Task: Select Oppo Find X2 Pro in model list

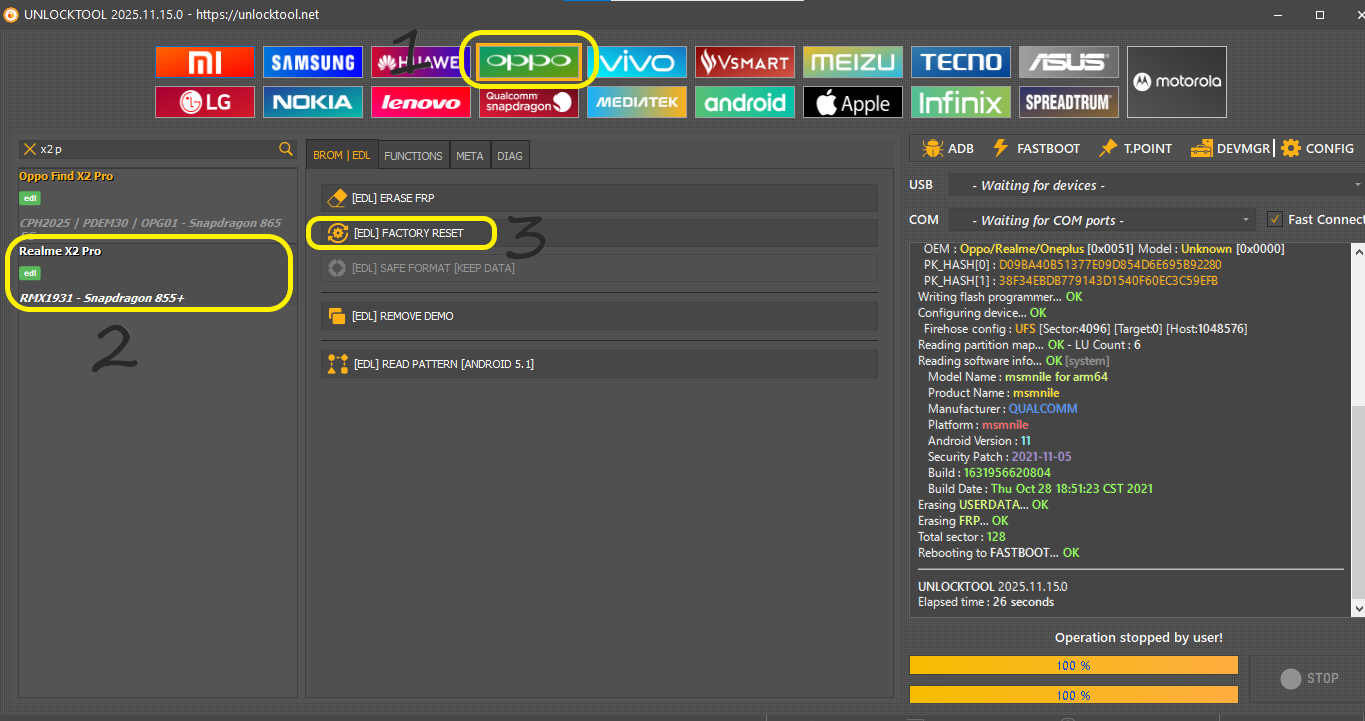Action: pyautogui.click(x=66, y=176)
